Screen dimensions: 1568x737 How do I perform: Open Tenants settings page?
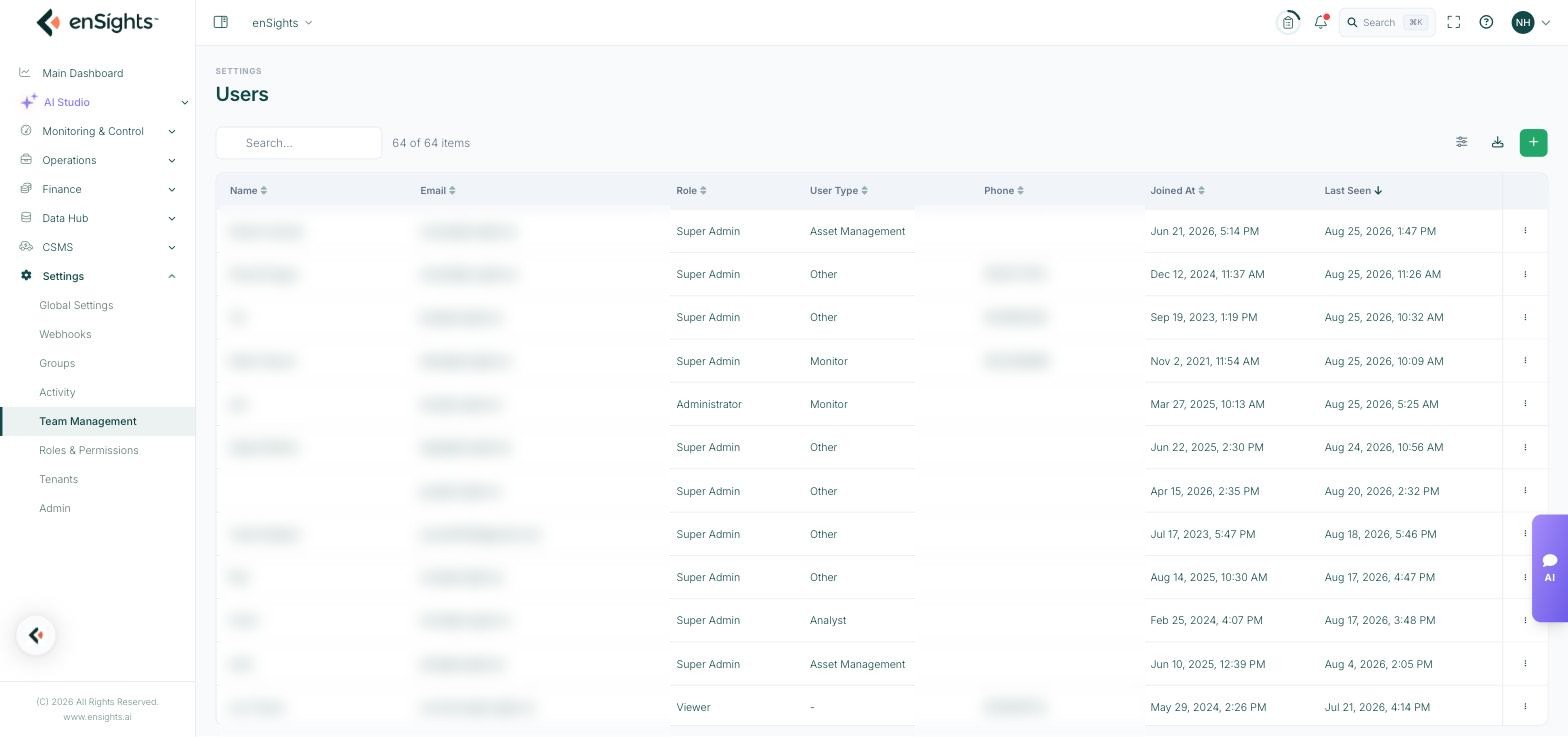(58, 479)
